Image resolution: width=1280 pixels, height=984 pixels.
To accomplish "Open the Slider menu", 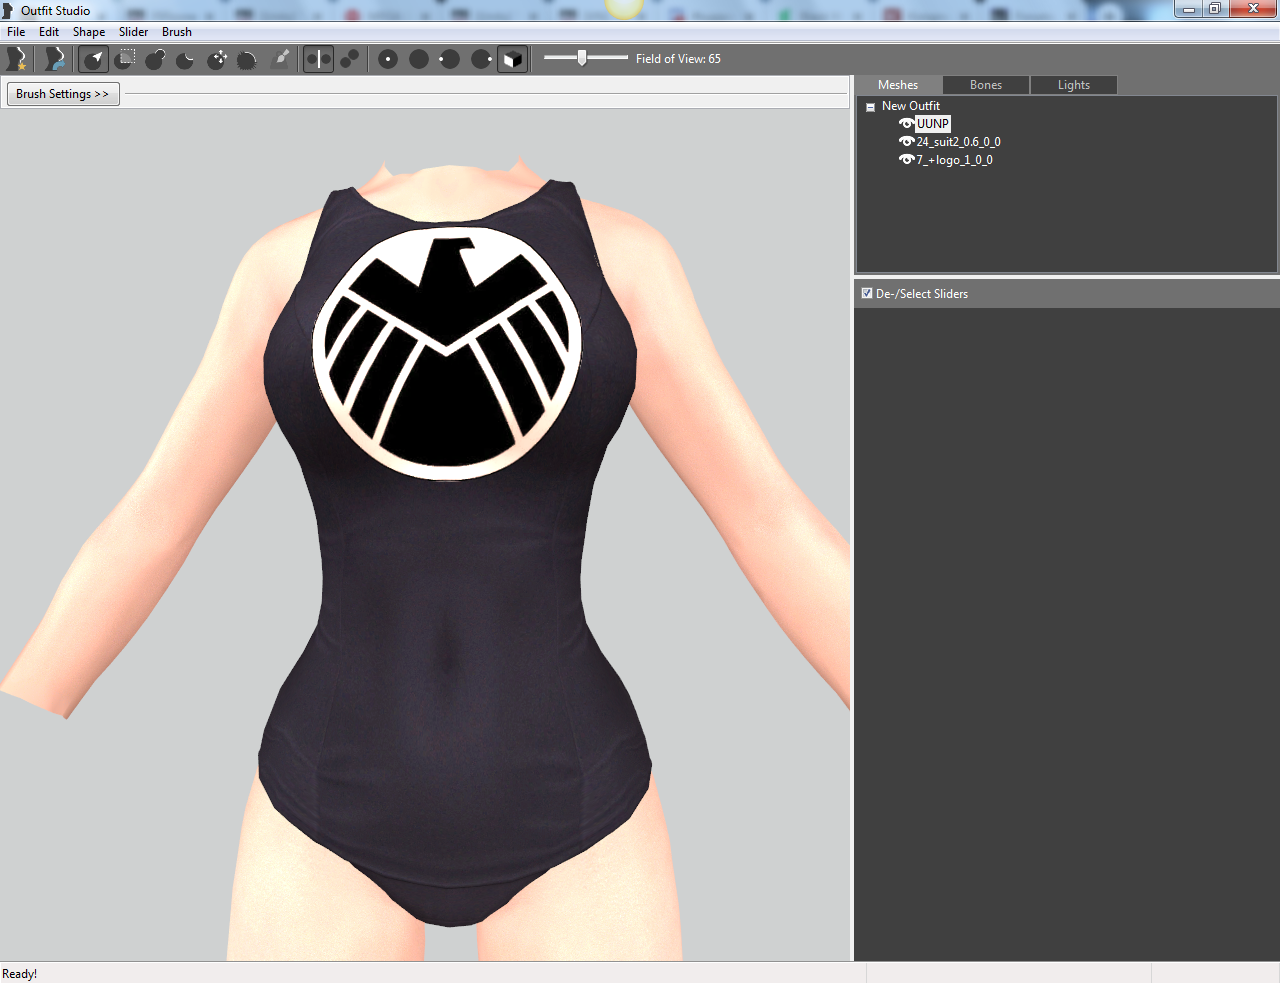I will pyautogui.click(x=134, y=32).
